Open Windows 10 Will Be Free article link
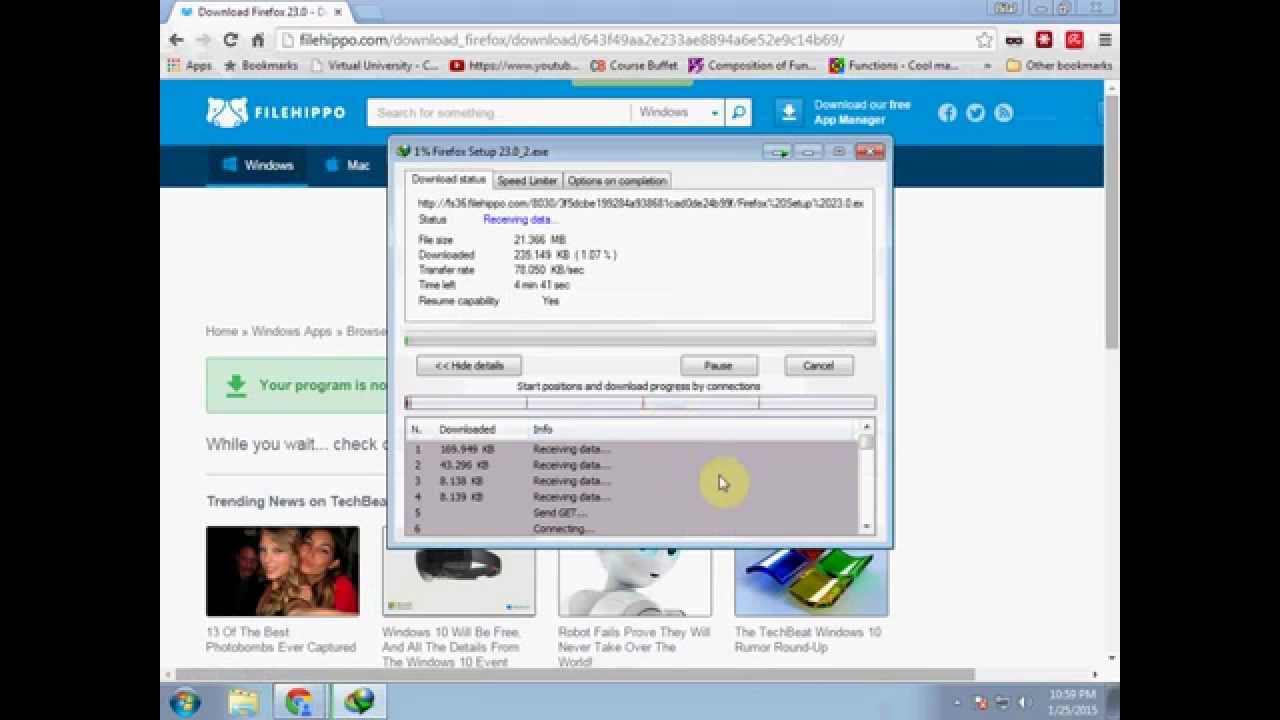Screen dimensions: 1280x720 tap(451, 647)
